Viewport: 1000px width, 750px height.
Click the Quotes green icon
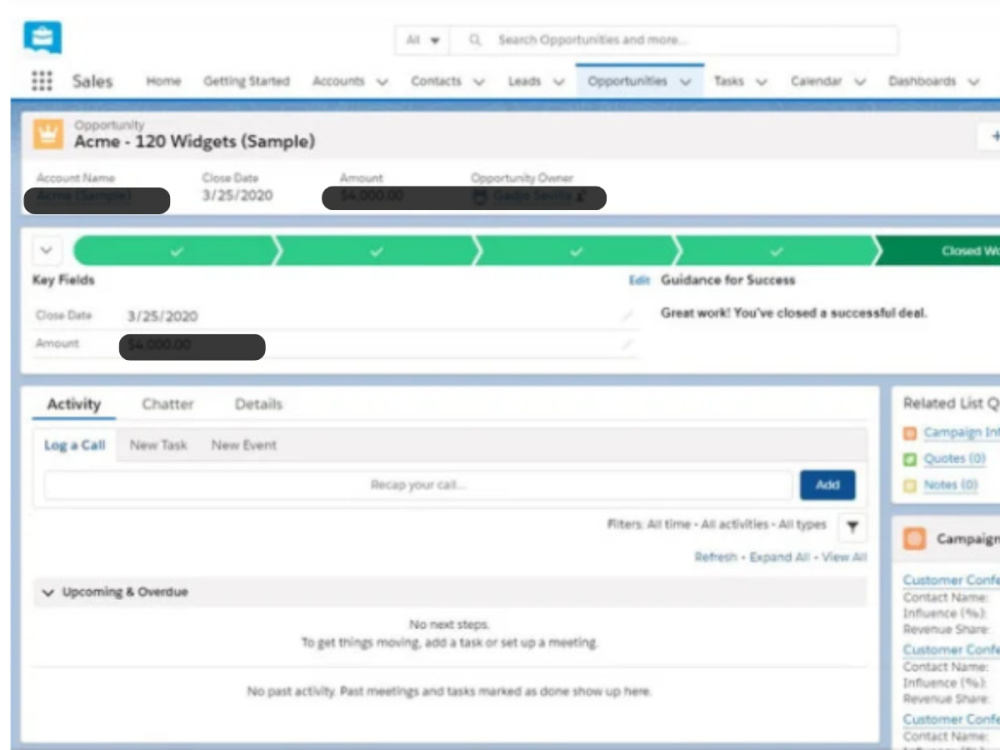click(x=910, y=459)
